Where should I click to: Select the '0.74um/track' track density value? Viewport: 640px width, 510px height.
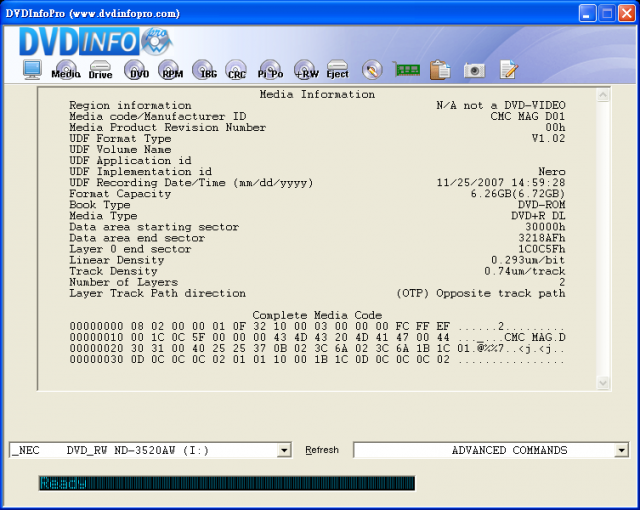point(524,271)
